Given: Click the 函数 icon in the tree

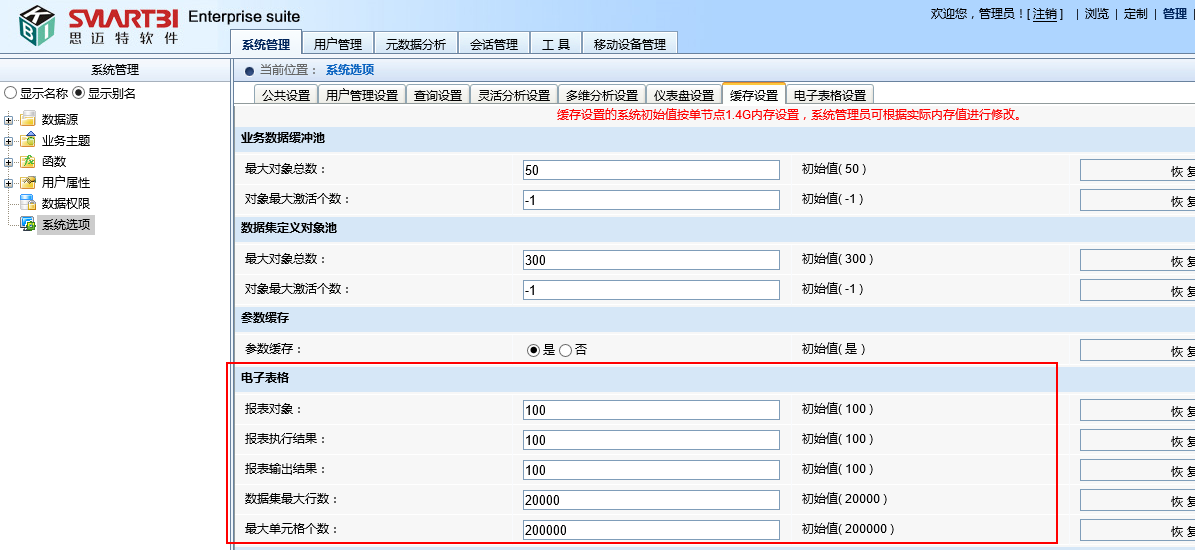Looking at the screenshot, I should (x=28, y=161).
